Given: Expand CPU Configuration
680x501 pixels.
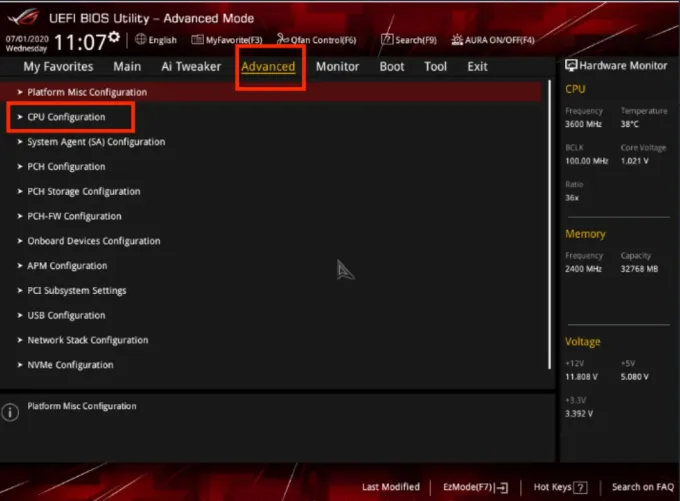Looking at the screenshot, I should [x=66, y=117].
